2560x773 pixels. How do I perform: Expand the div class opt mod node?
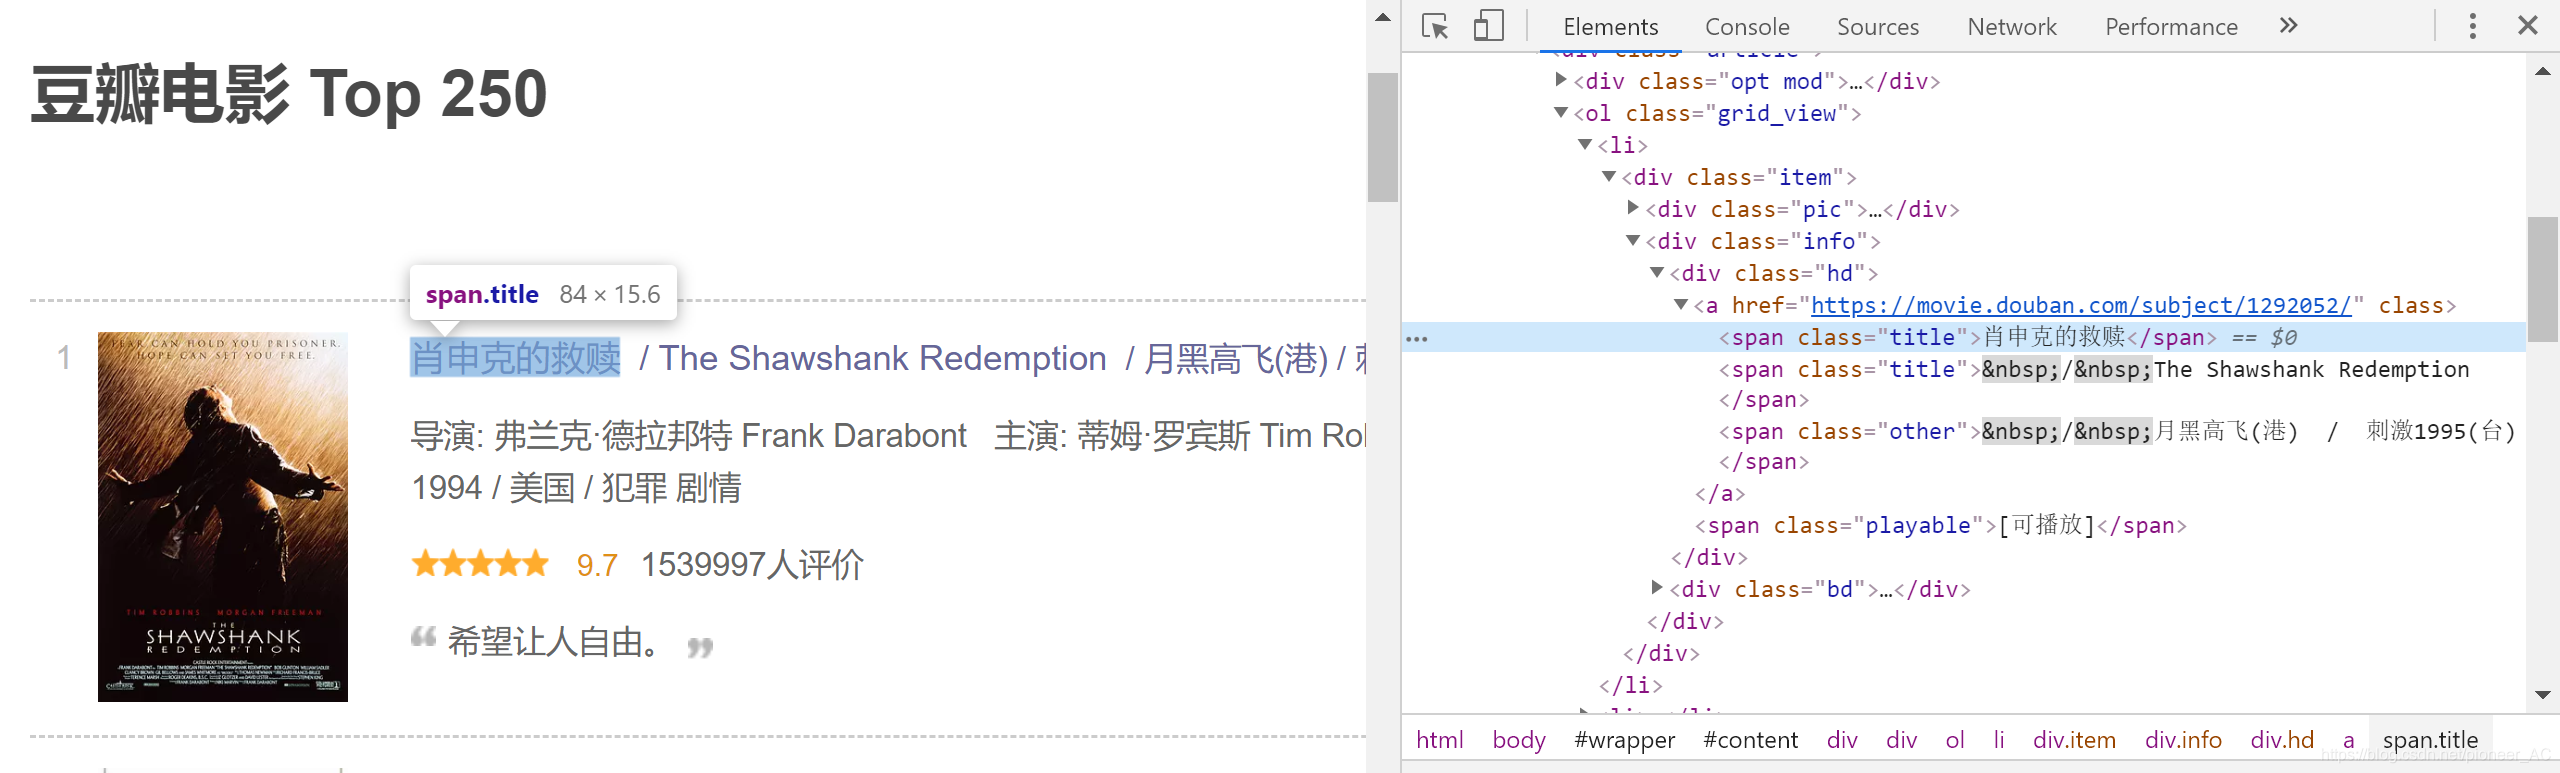[1561, 80]
